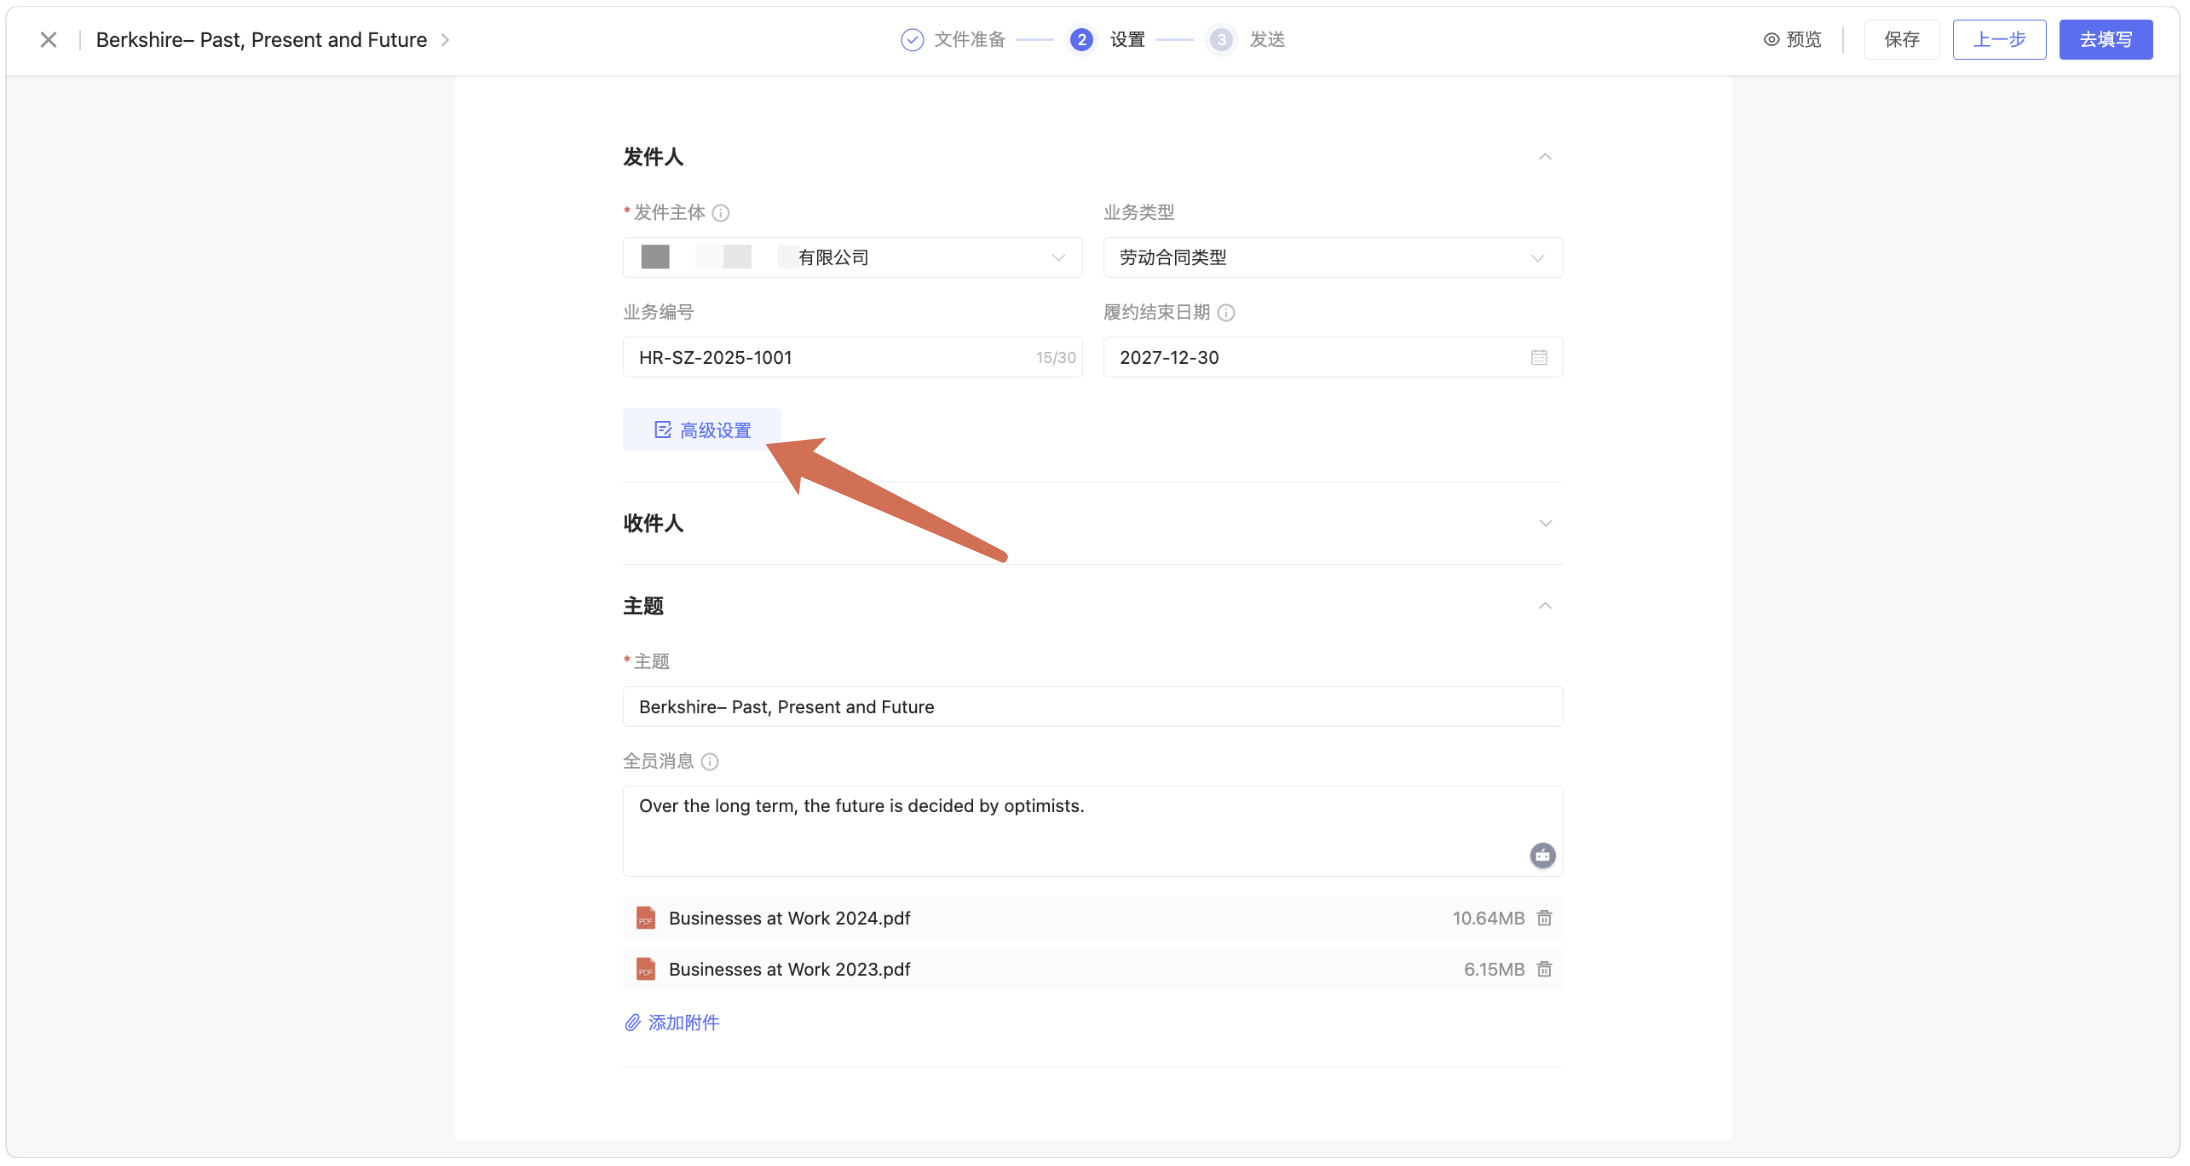Screen dimensions: 2190x1166
Task: Go to the 文件准备 step
Action: tap(953, 40)
